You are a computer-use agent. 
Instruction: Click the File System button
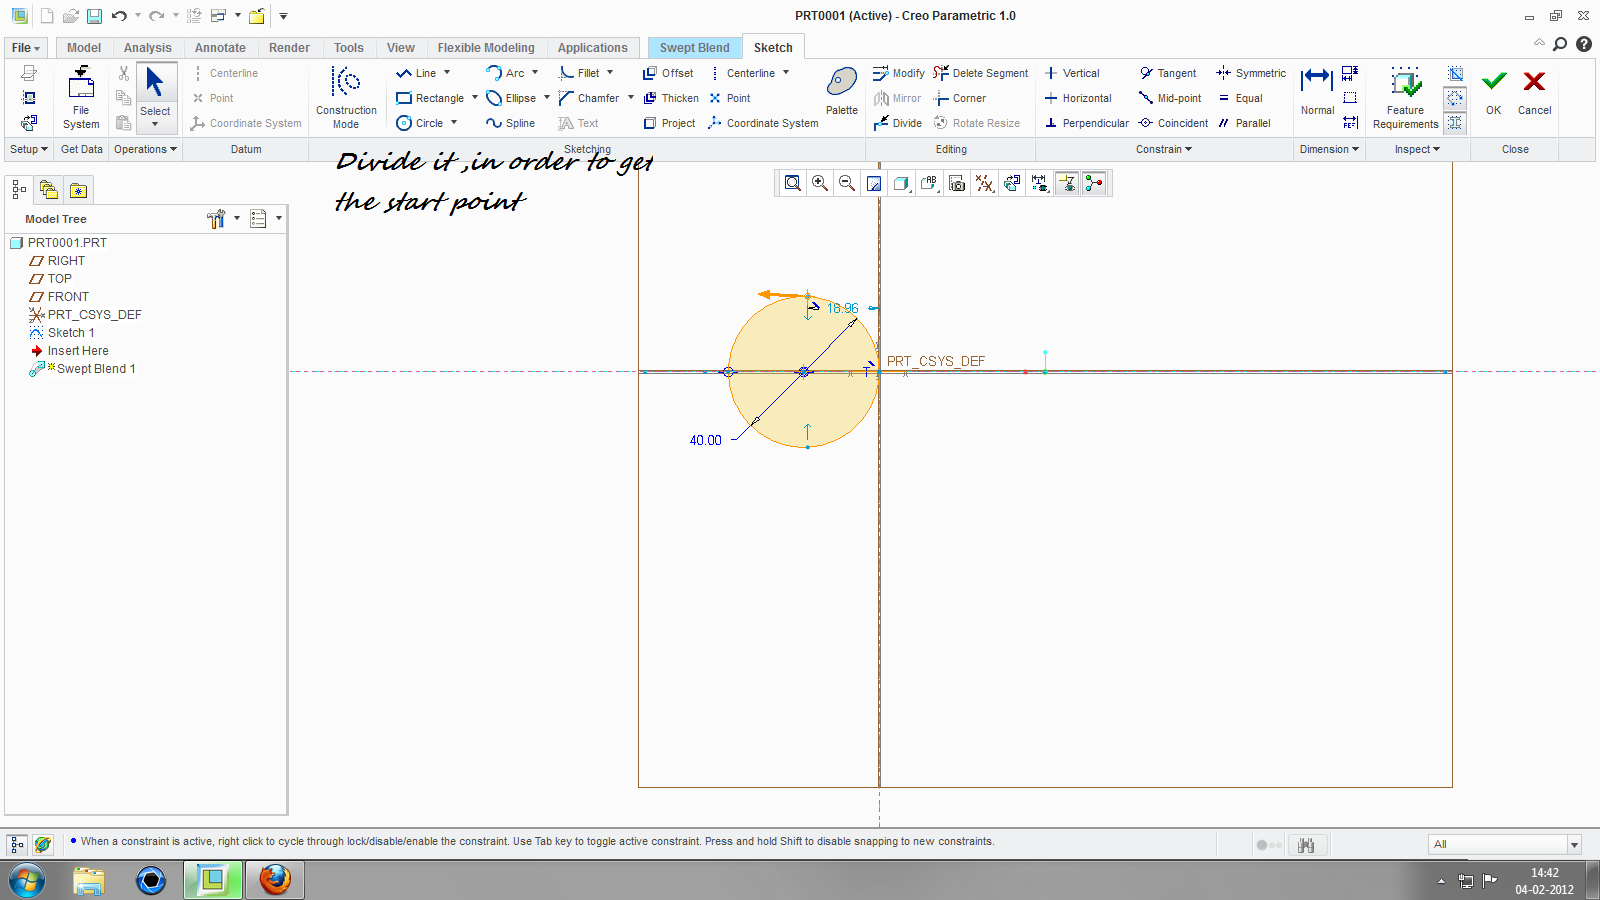(81, 98)
